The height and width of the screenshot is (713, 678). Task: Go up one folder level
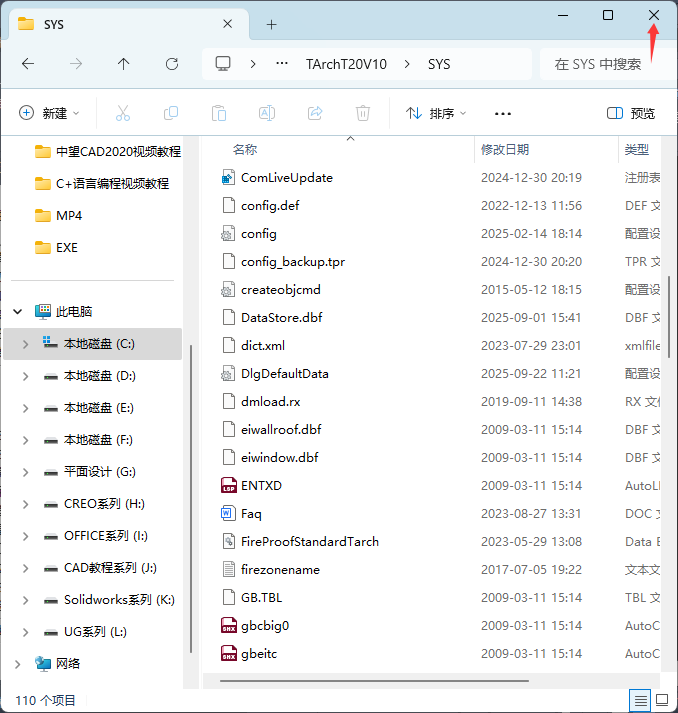(123, 64)
